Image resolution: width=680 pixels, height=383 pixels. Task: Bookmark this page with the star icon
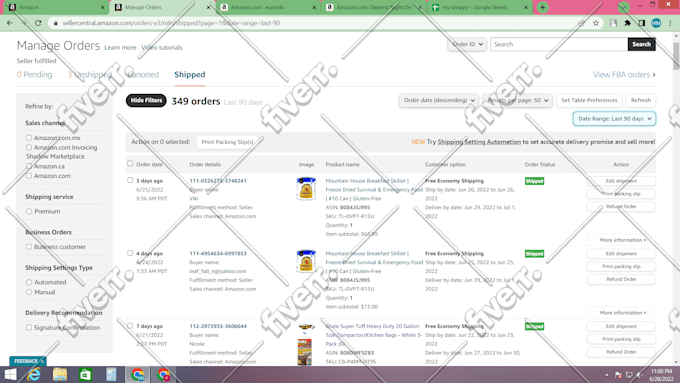pos(596,23)
